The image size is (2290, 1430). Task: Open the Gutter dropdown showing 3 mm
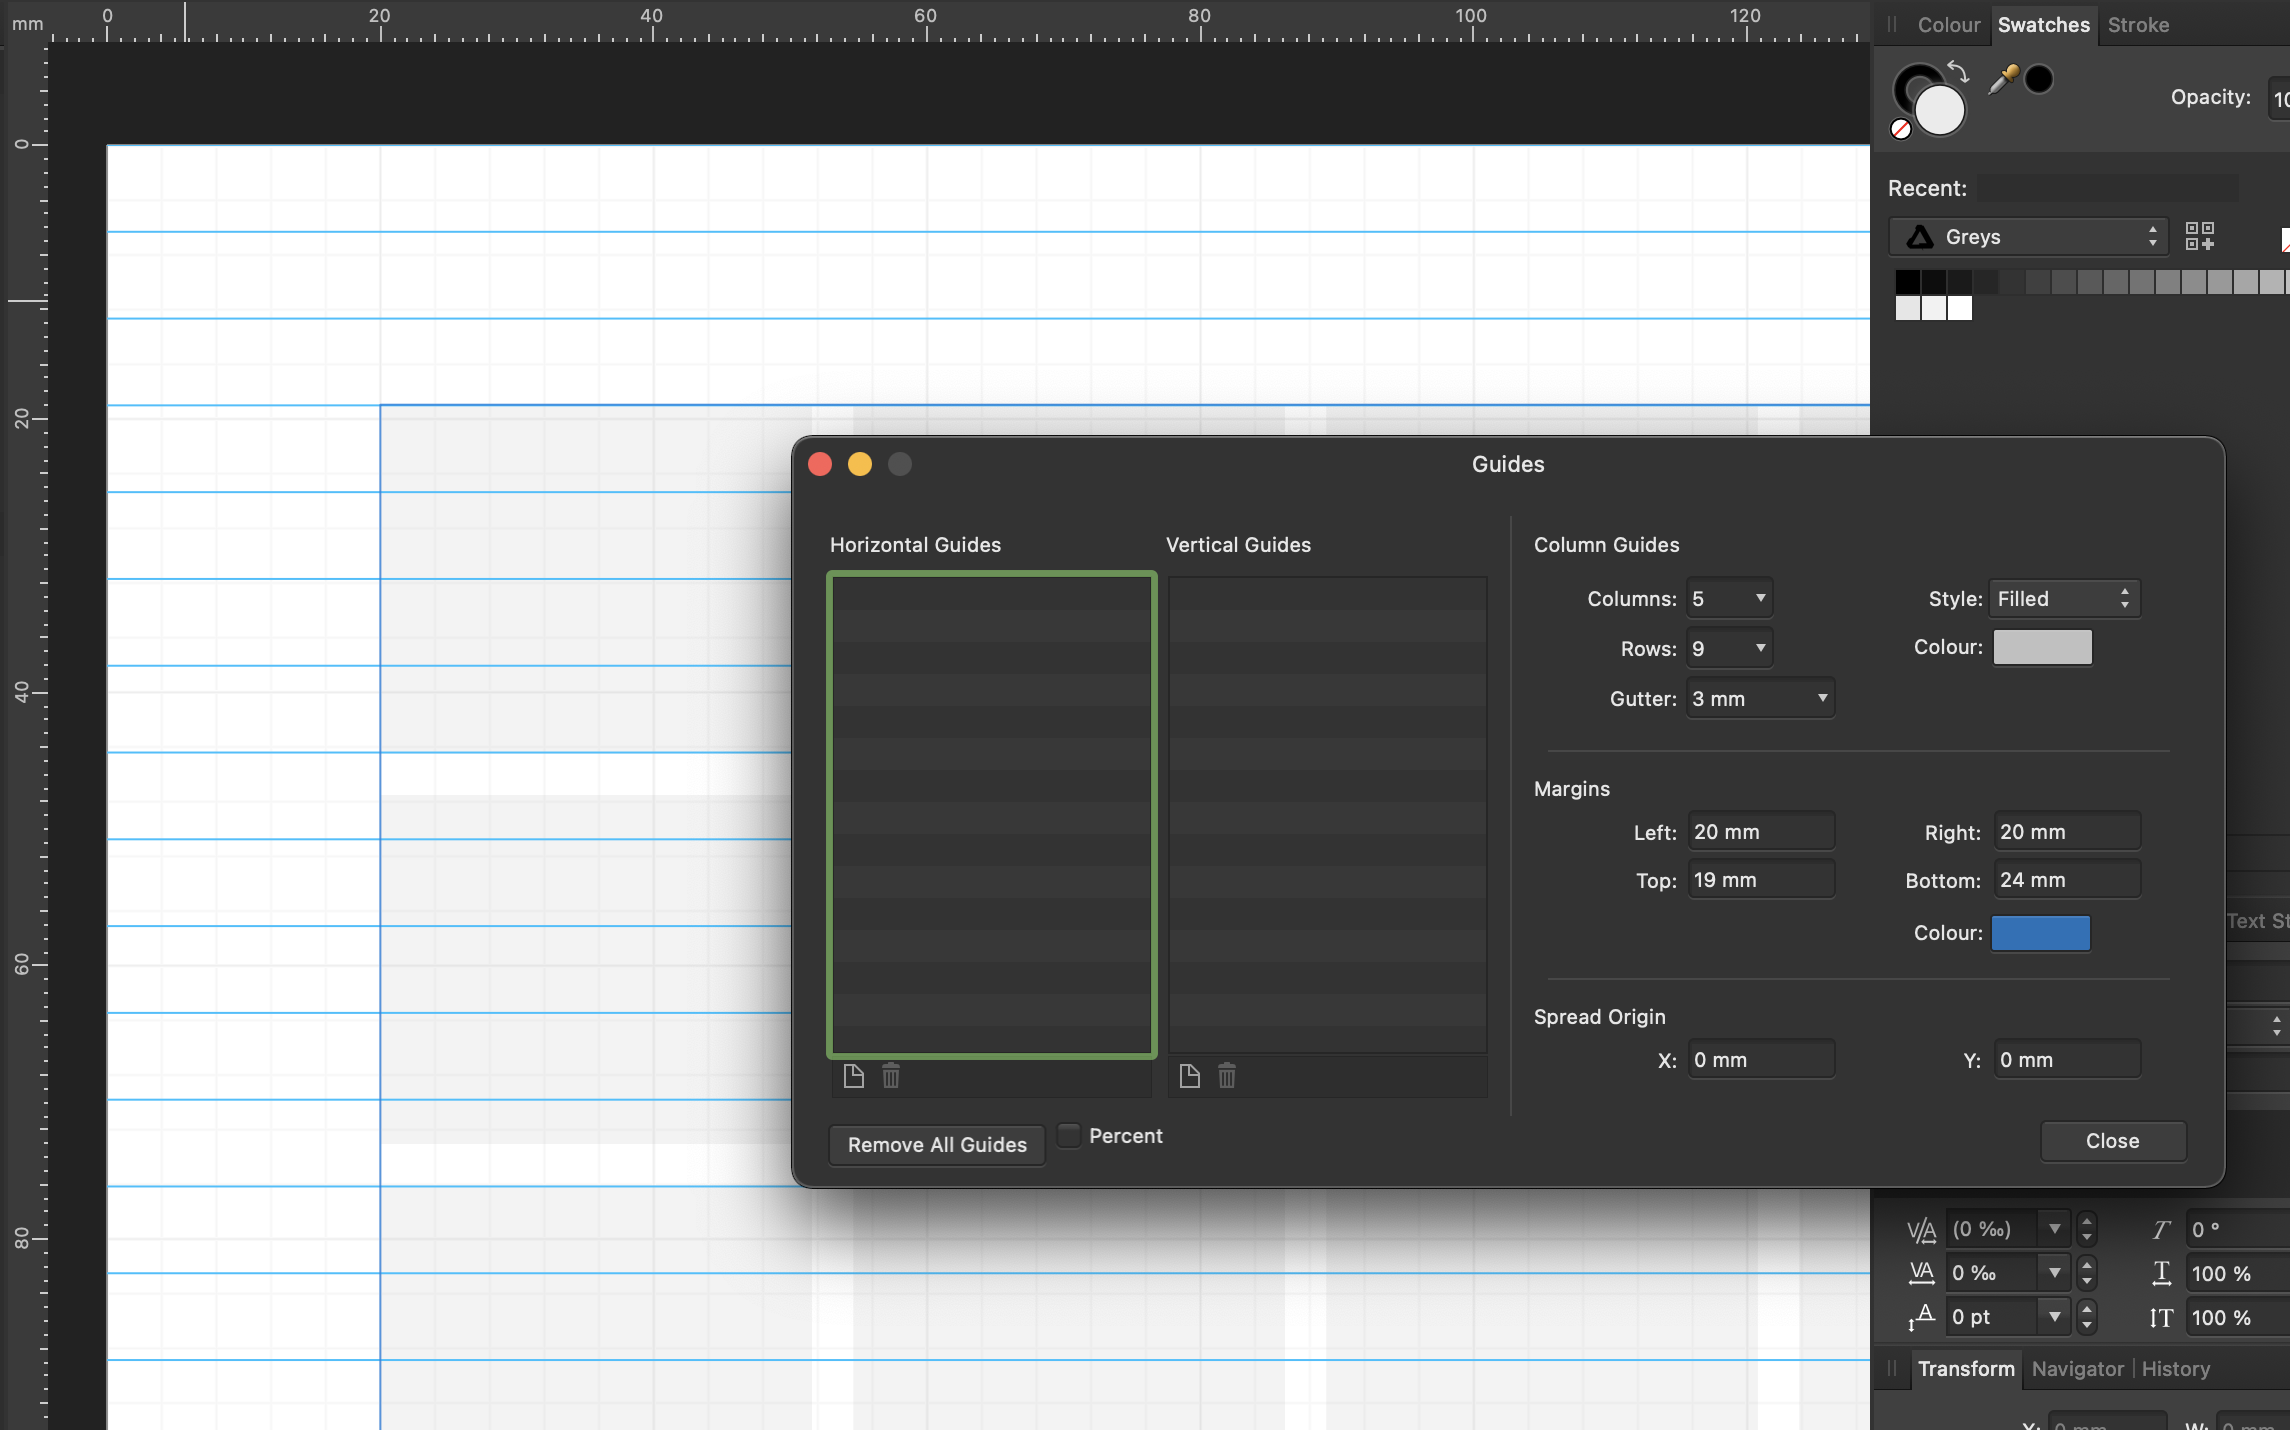pyautogui.click(x=1760, y=698)
